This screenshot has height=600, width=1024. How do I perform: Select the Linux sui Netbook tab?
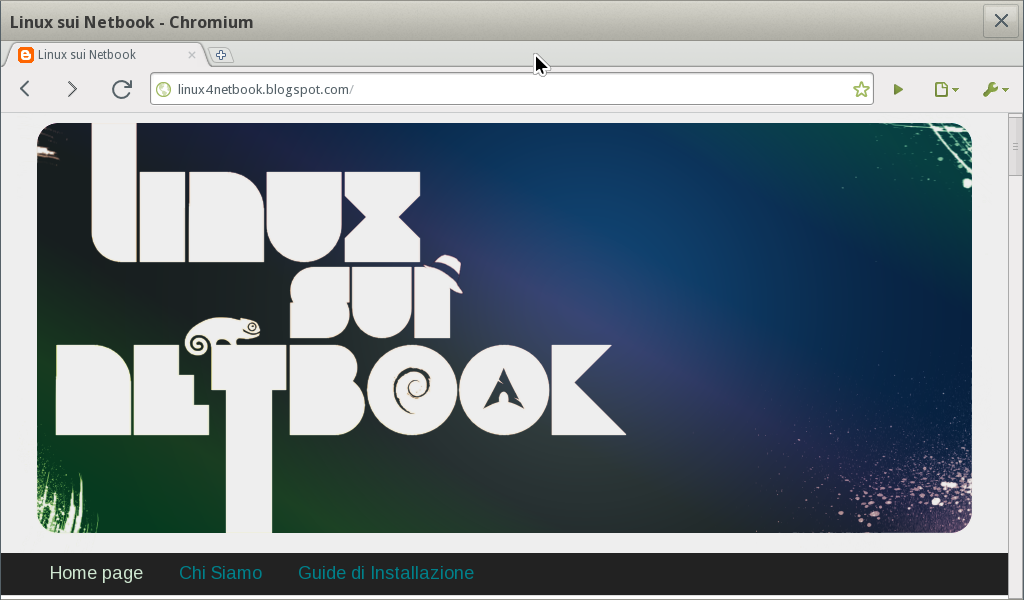click(x=106, y=55)
